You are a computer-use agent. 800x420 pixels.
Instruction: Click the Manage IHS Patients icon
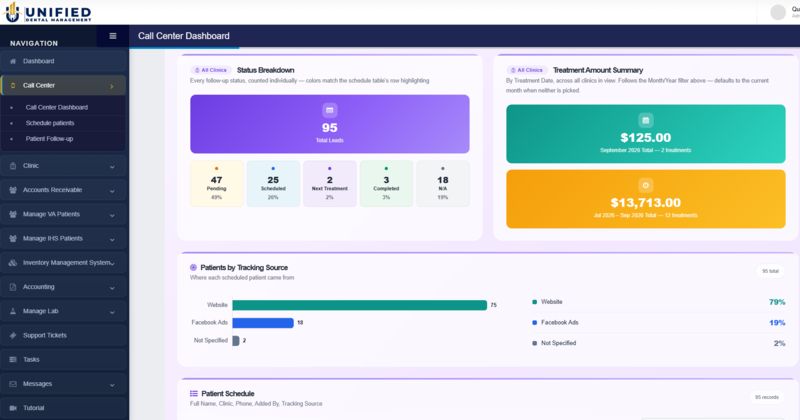[x=13, y=238]
